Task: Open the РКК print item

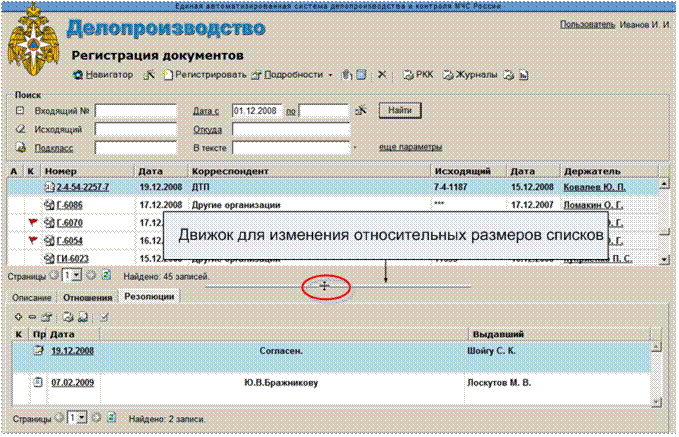Action: pyautogui.click(x=418, y=75)
